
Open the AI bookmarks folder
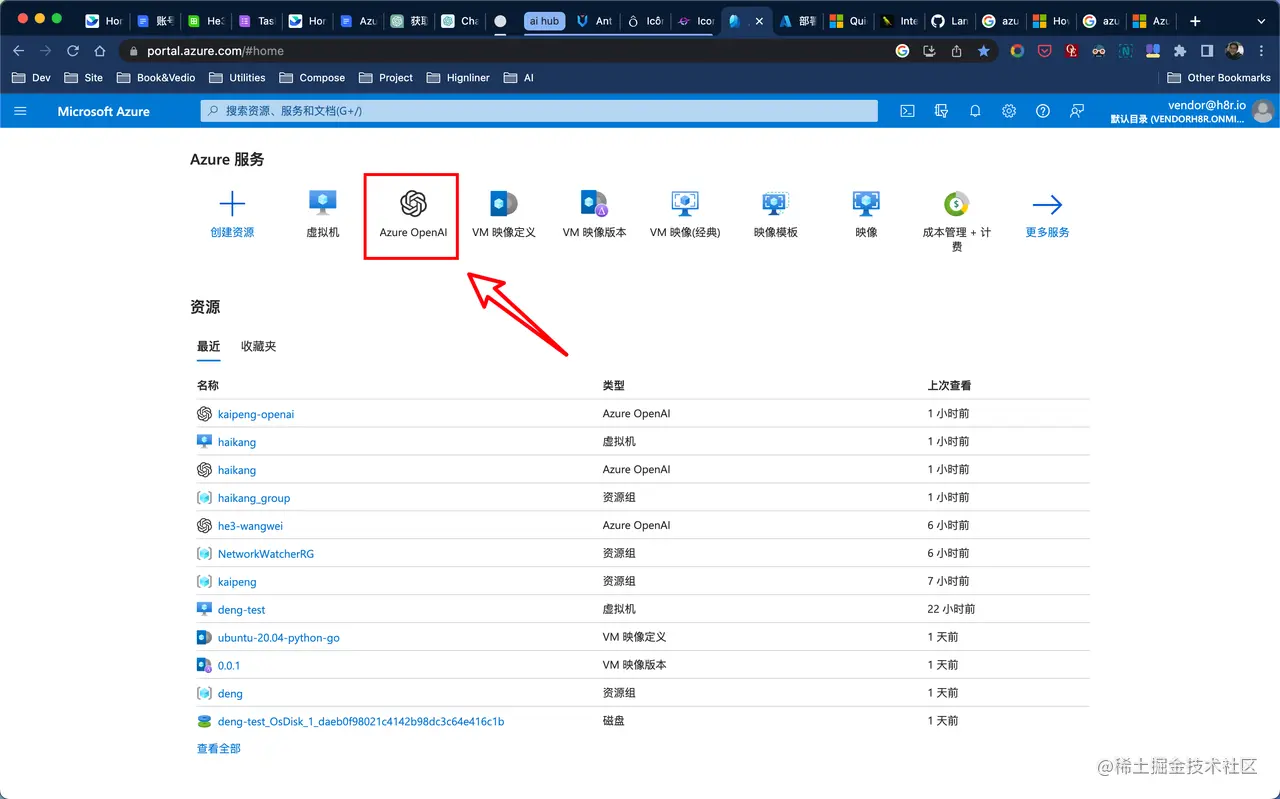(519, 77)
